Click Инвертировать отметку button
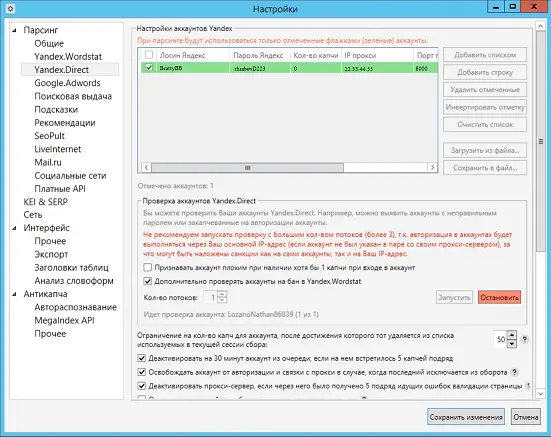 [485, 107]
